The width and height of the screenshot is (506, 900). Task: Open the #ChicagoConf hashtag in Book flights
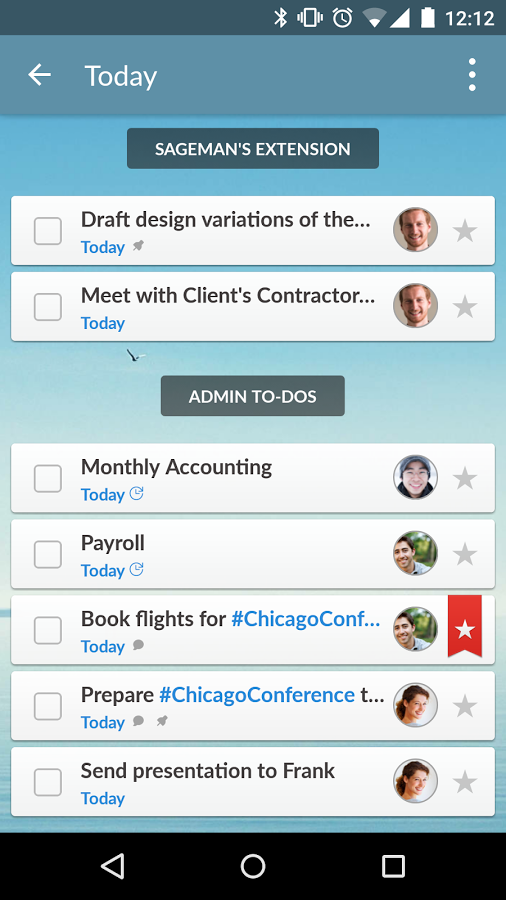(x=305, y=619)
